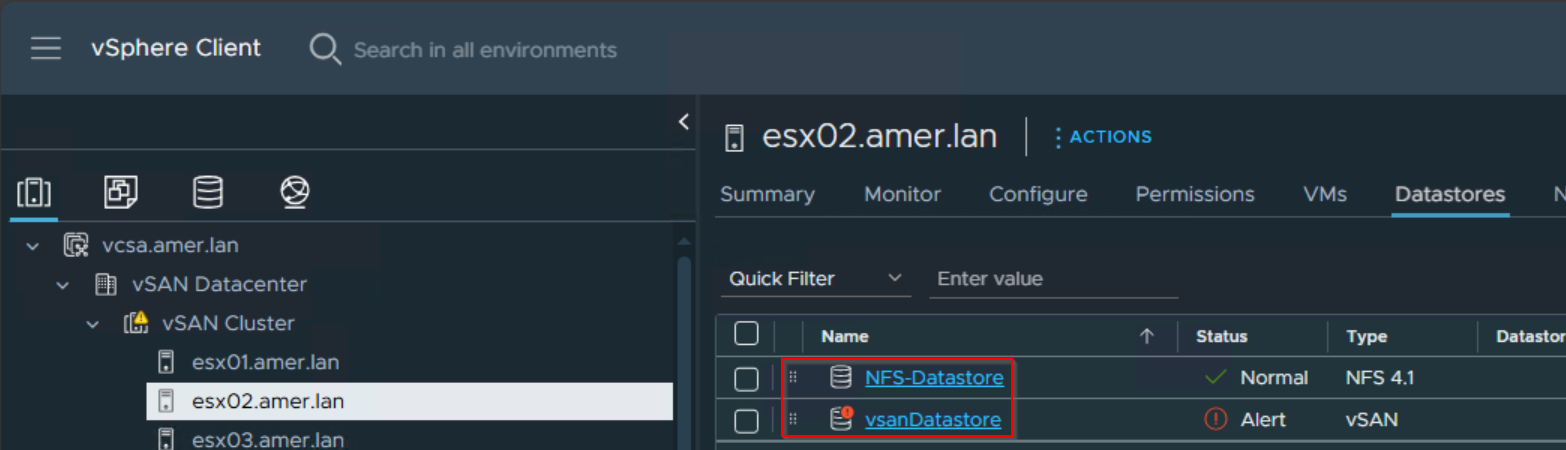Image resolution: width=1566 pixels, height=450 pixels.
Task: Switch to the Permissions tab
Action: 1195,194
